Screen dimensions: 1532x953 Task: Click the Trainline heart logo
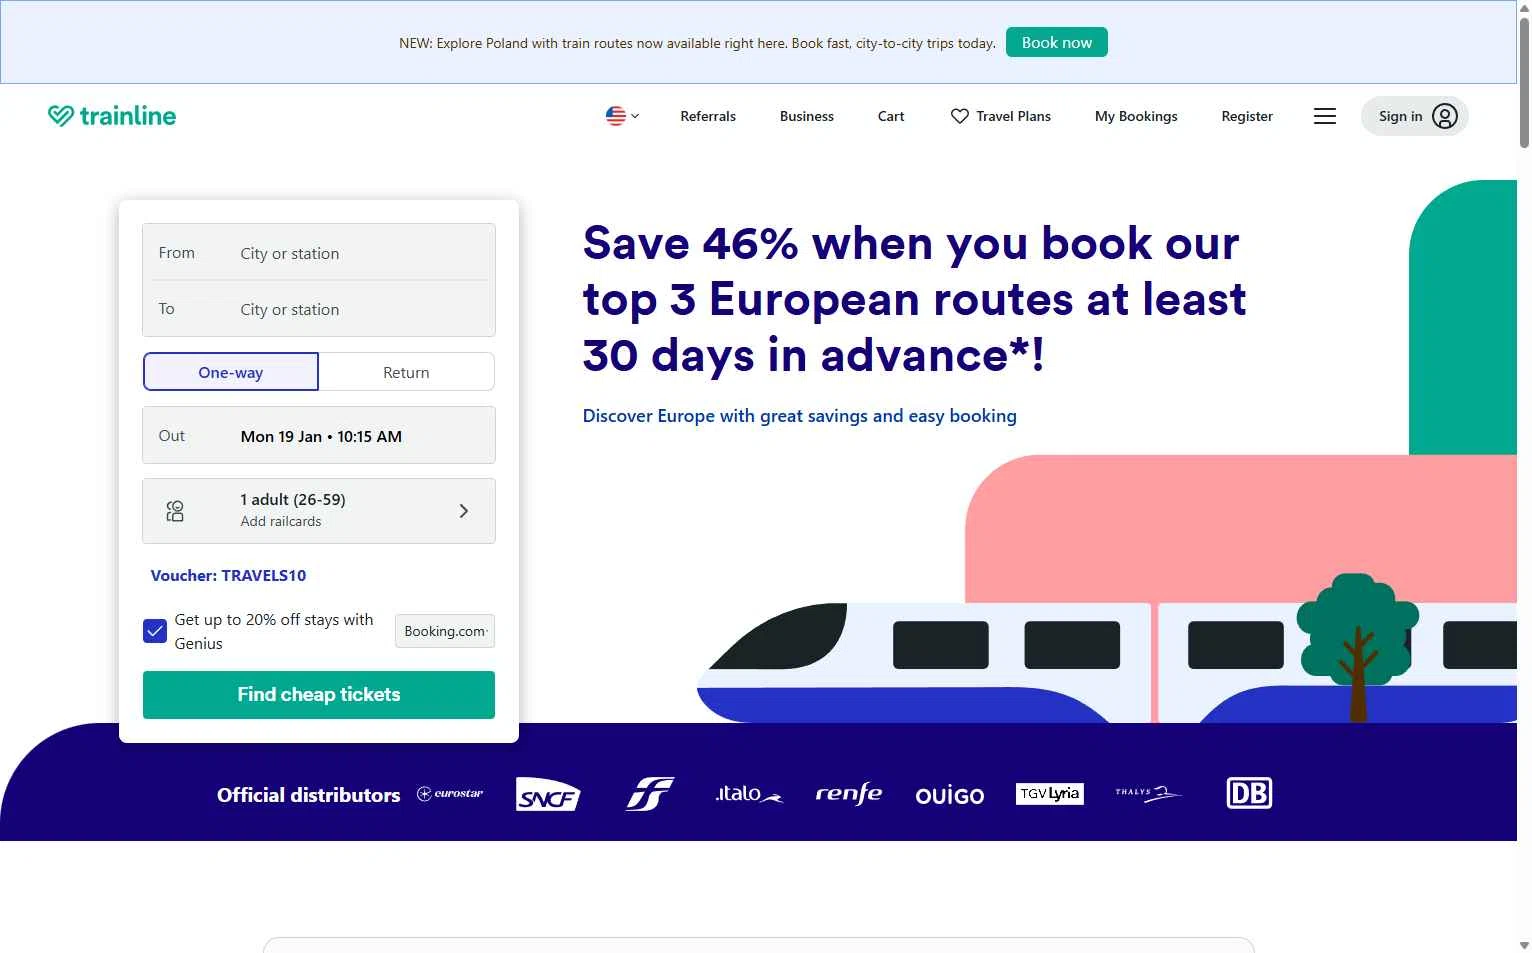pyautogui.click(x=61, y=116)
